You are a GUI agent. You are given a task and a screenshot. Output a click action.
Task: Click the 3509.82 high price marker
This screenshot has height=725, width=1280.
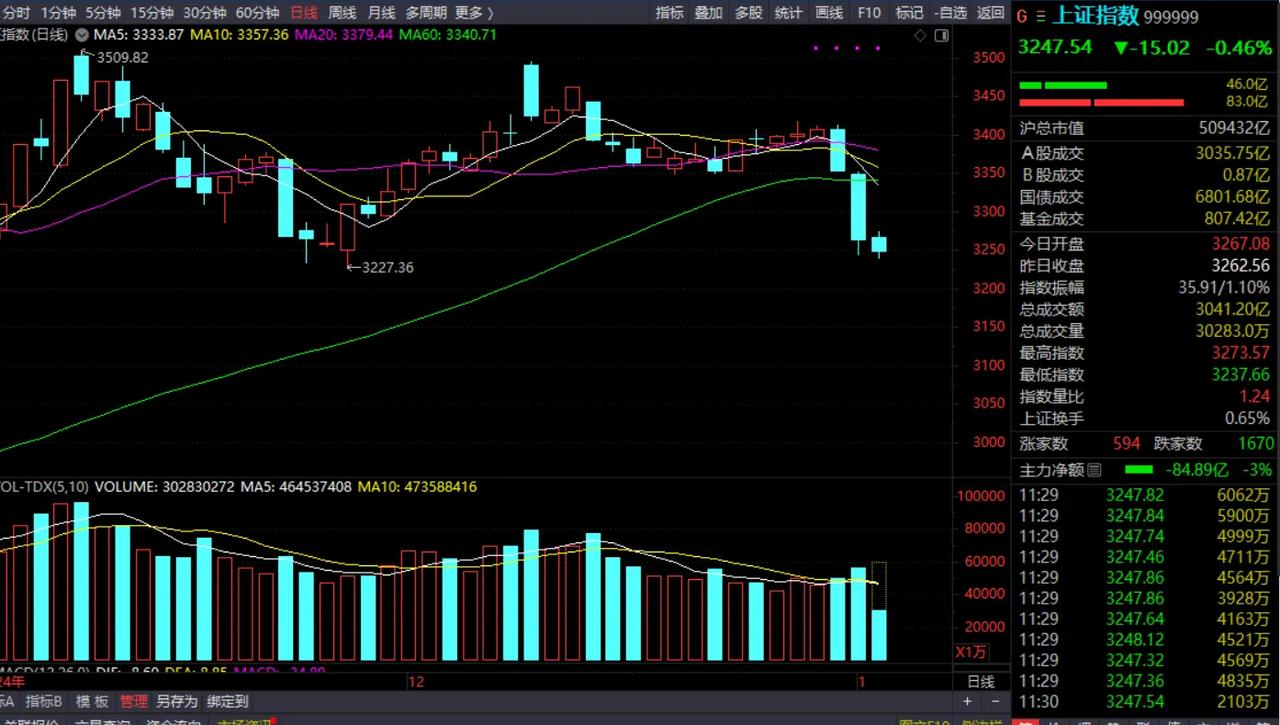point(122,57)
